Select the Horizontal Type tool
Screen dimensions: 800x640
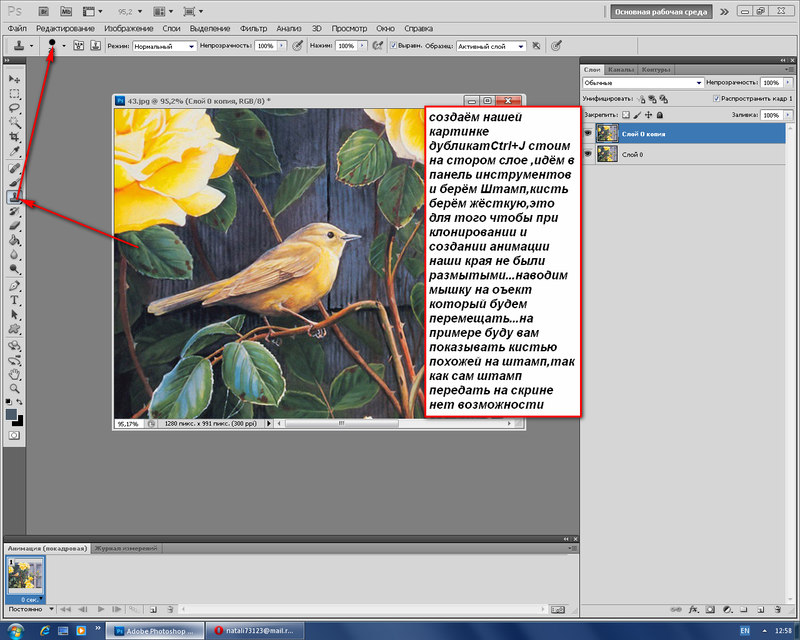coord(14,300)
